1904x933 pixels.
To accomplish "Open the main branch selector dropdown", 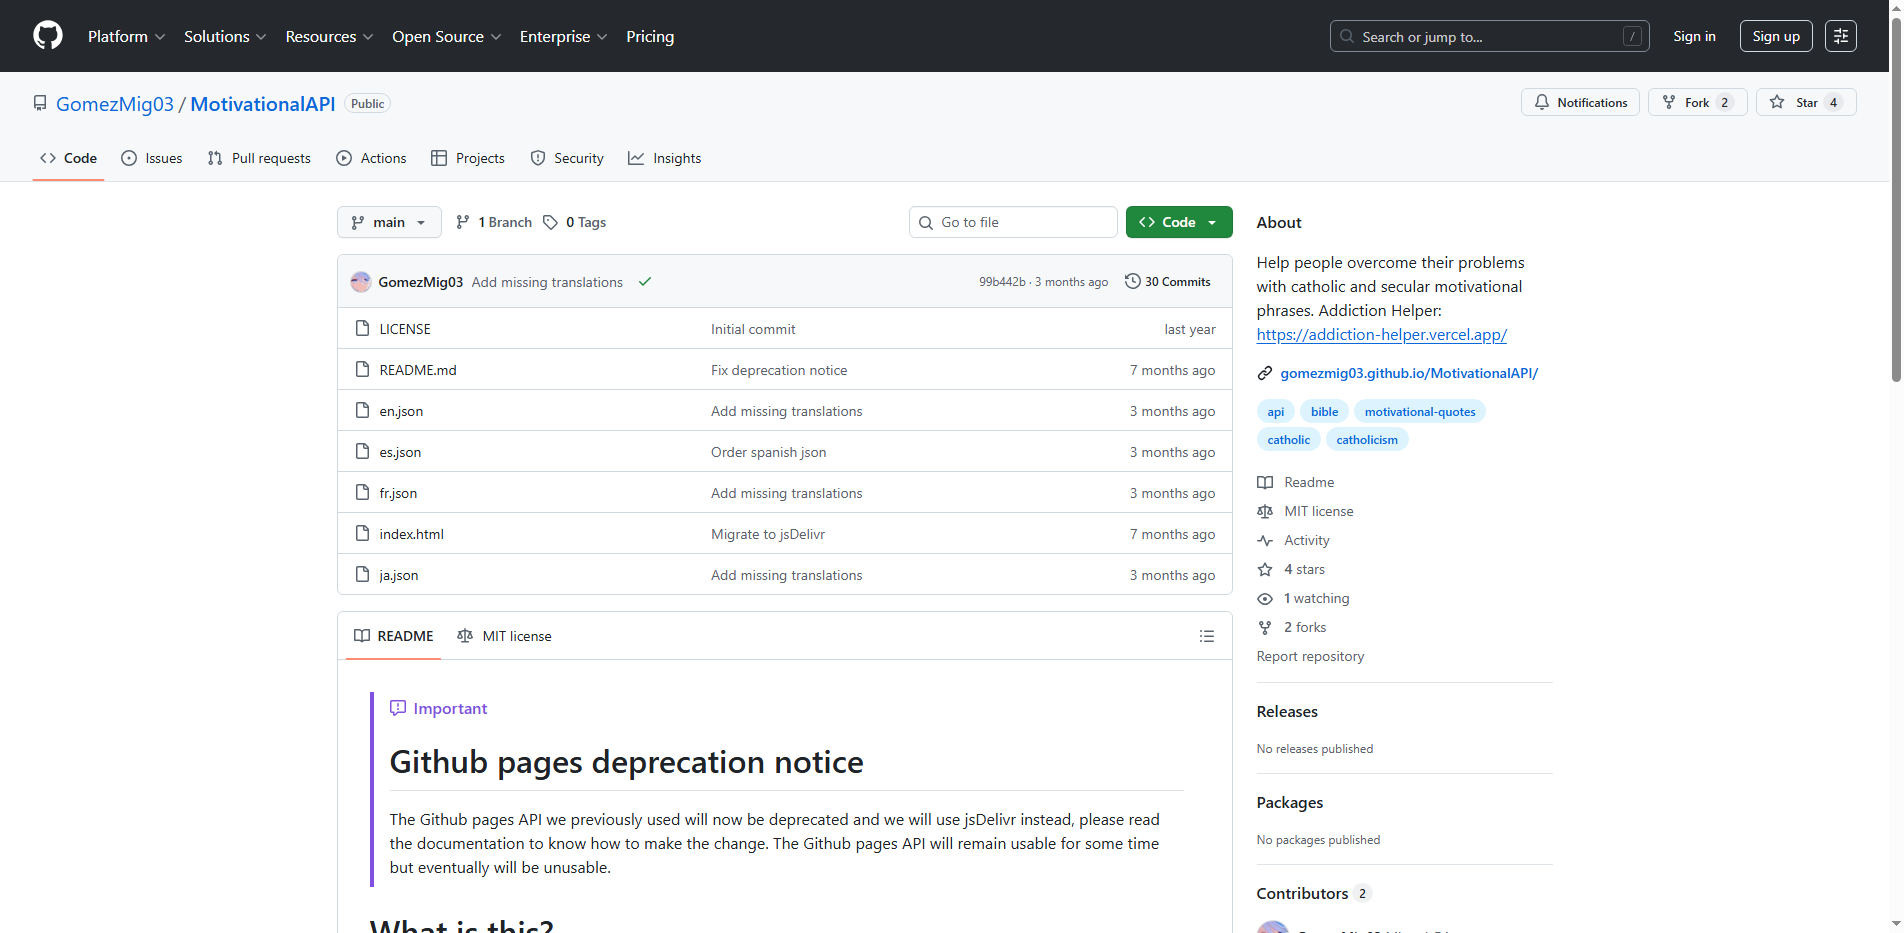I will (x=389, y=222).
